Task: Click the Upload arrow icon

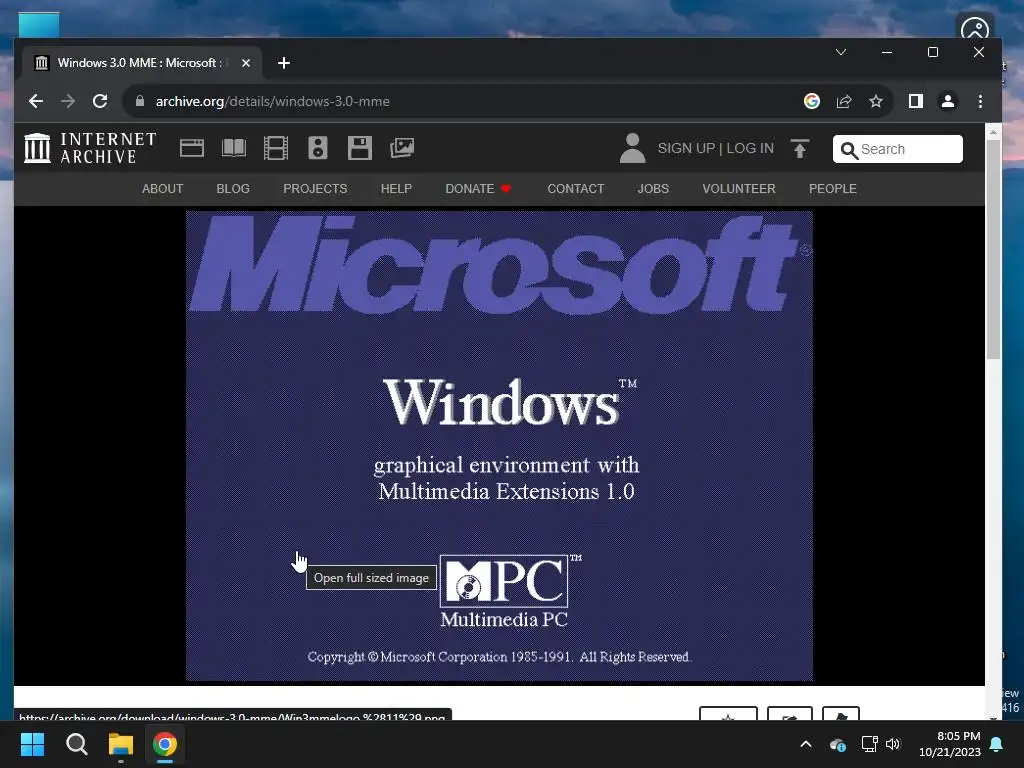Action: [x=799, y=148]
